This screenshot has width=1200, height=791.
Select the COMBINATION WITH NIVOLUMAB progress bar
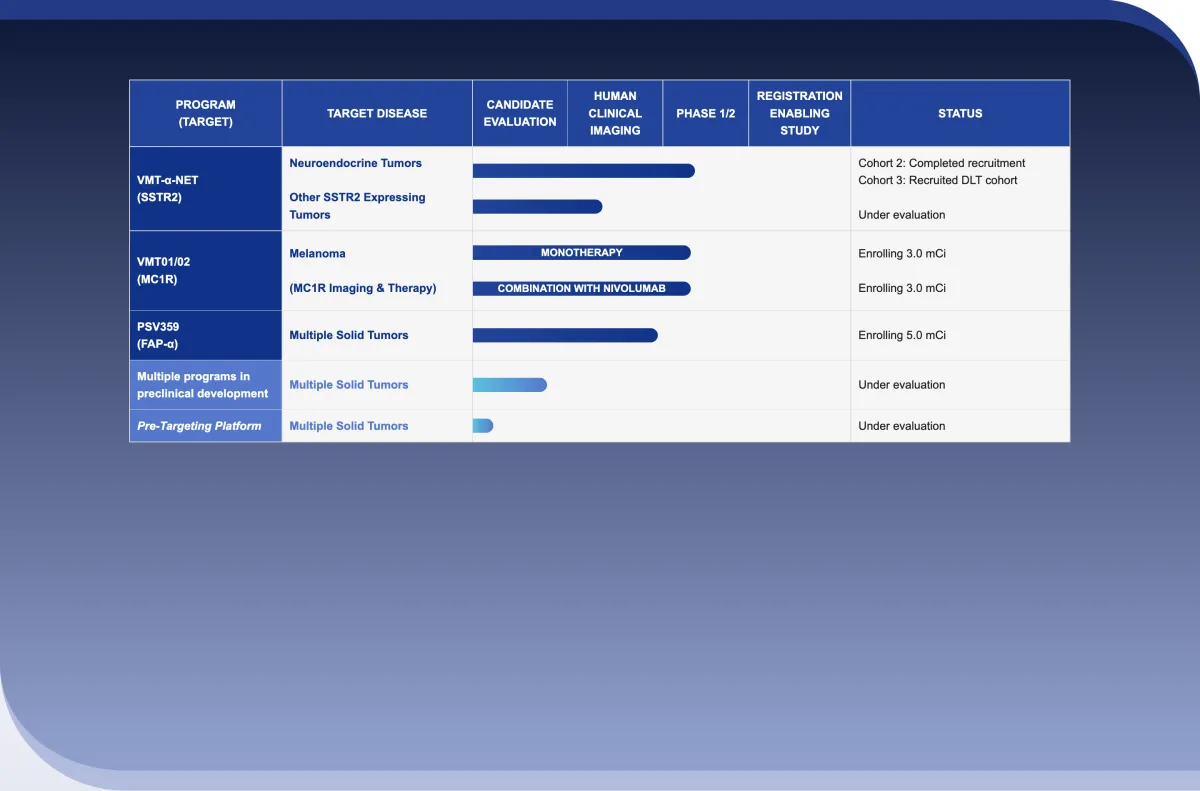coord(581,288)
